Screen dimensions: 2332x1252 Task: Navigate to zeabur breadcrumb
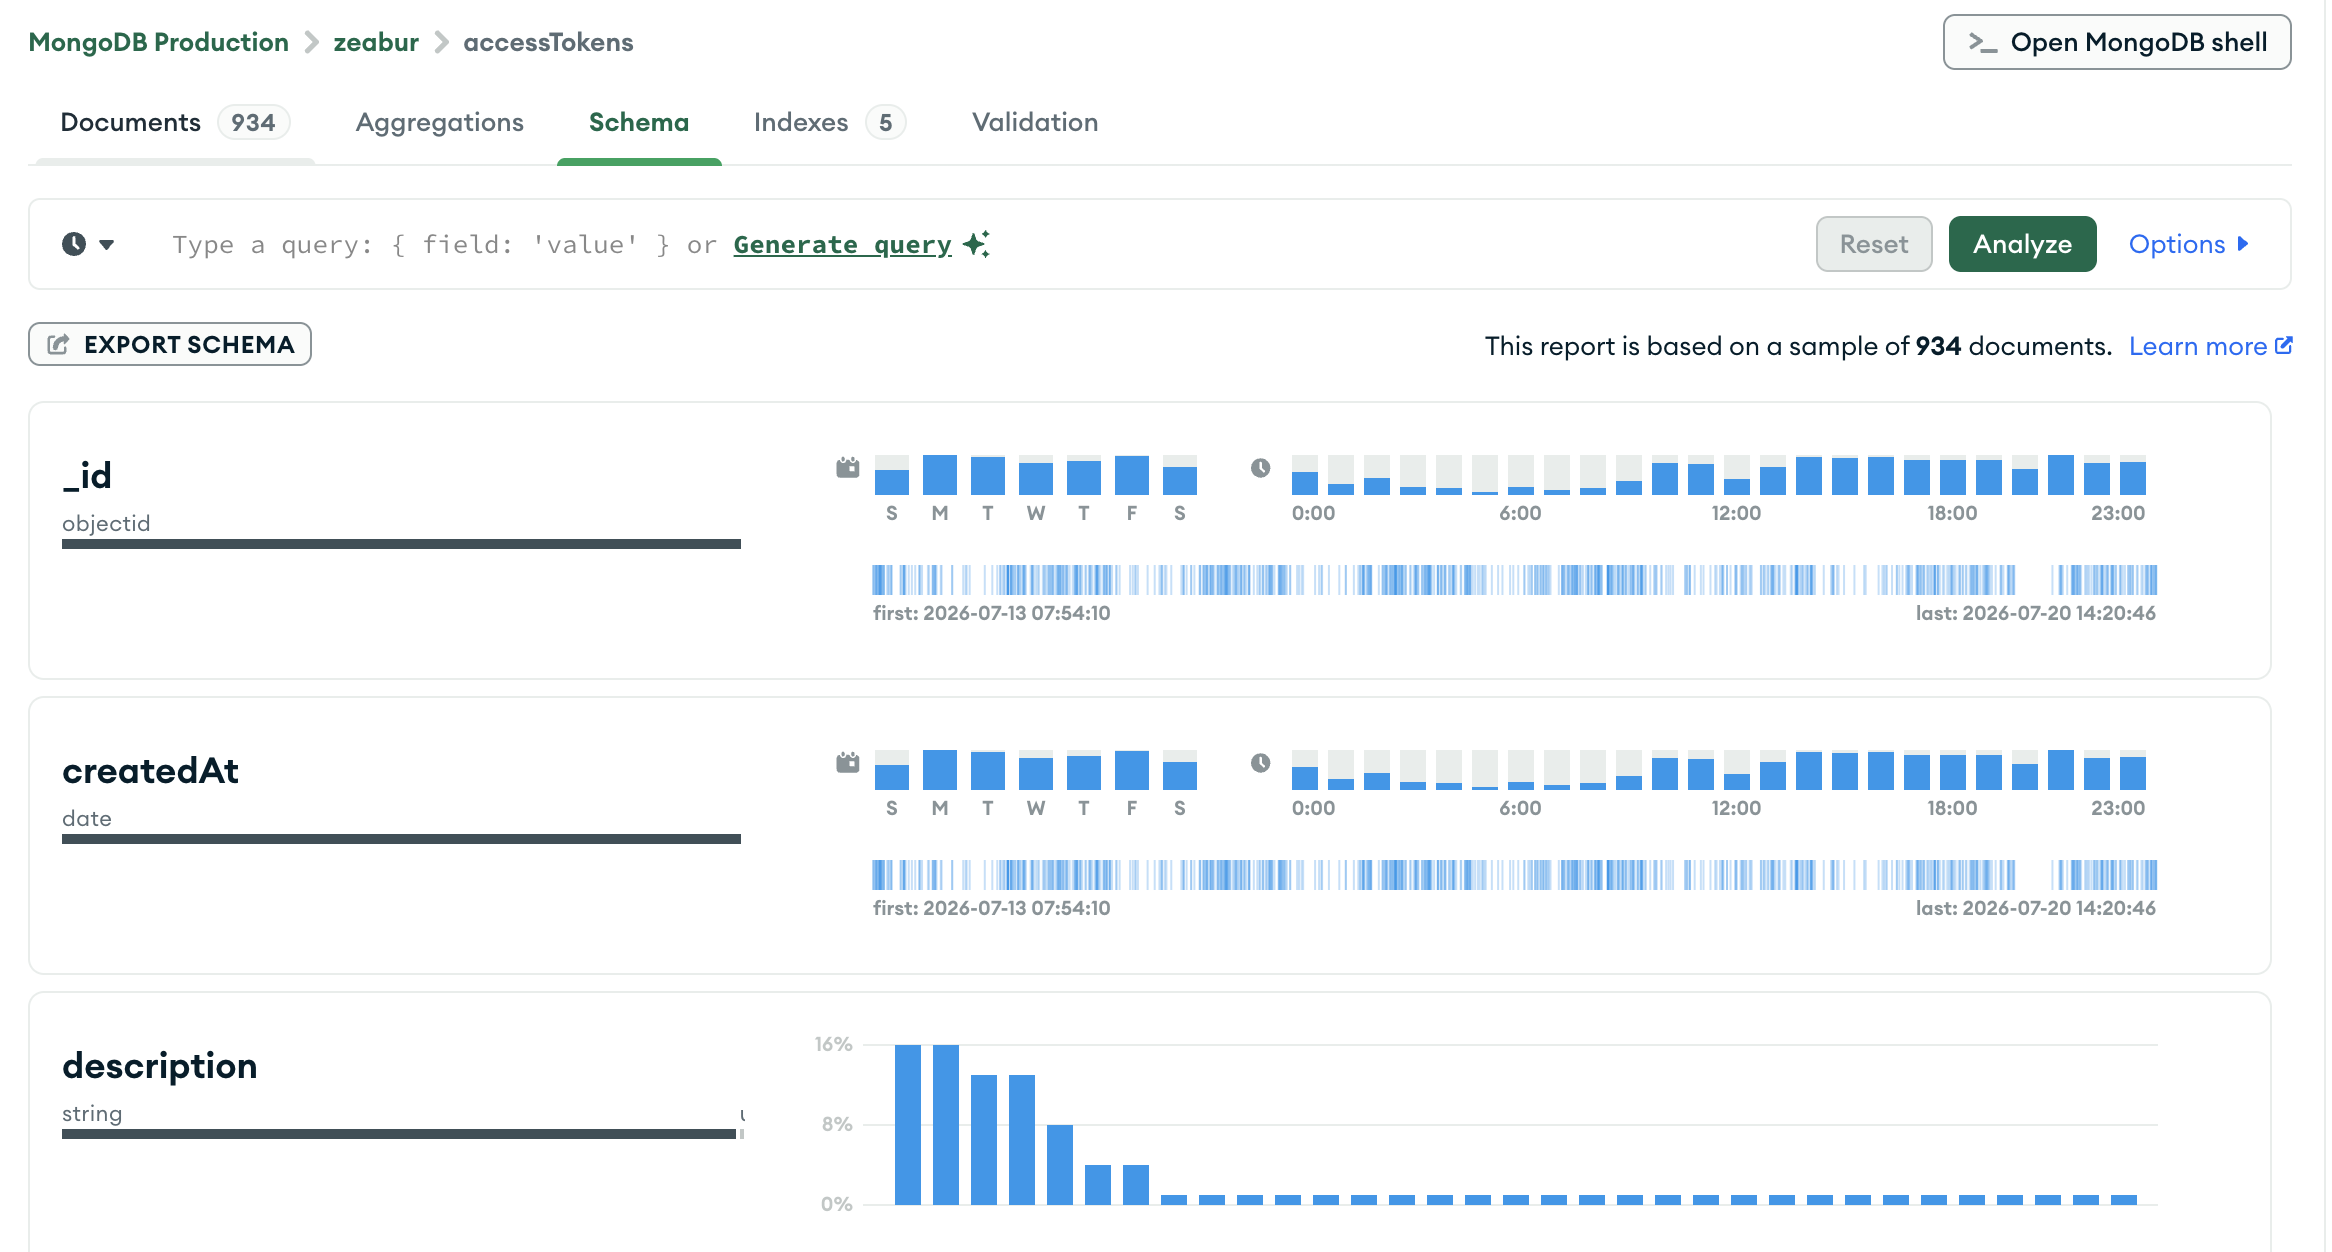pyautogui.click(x=376, y=42)
